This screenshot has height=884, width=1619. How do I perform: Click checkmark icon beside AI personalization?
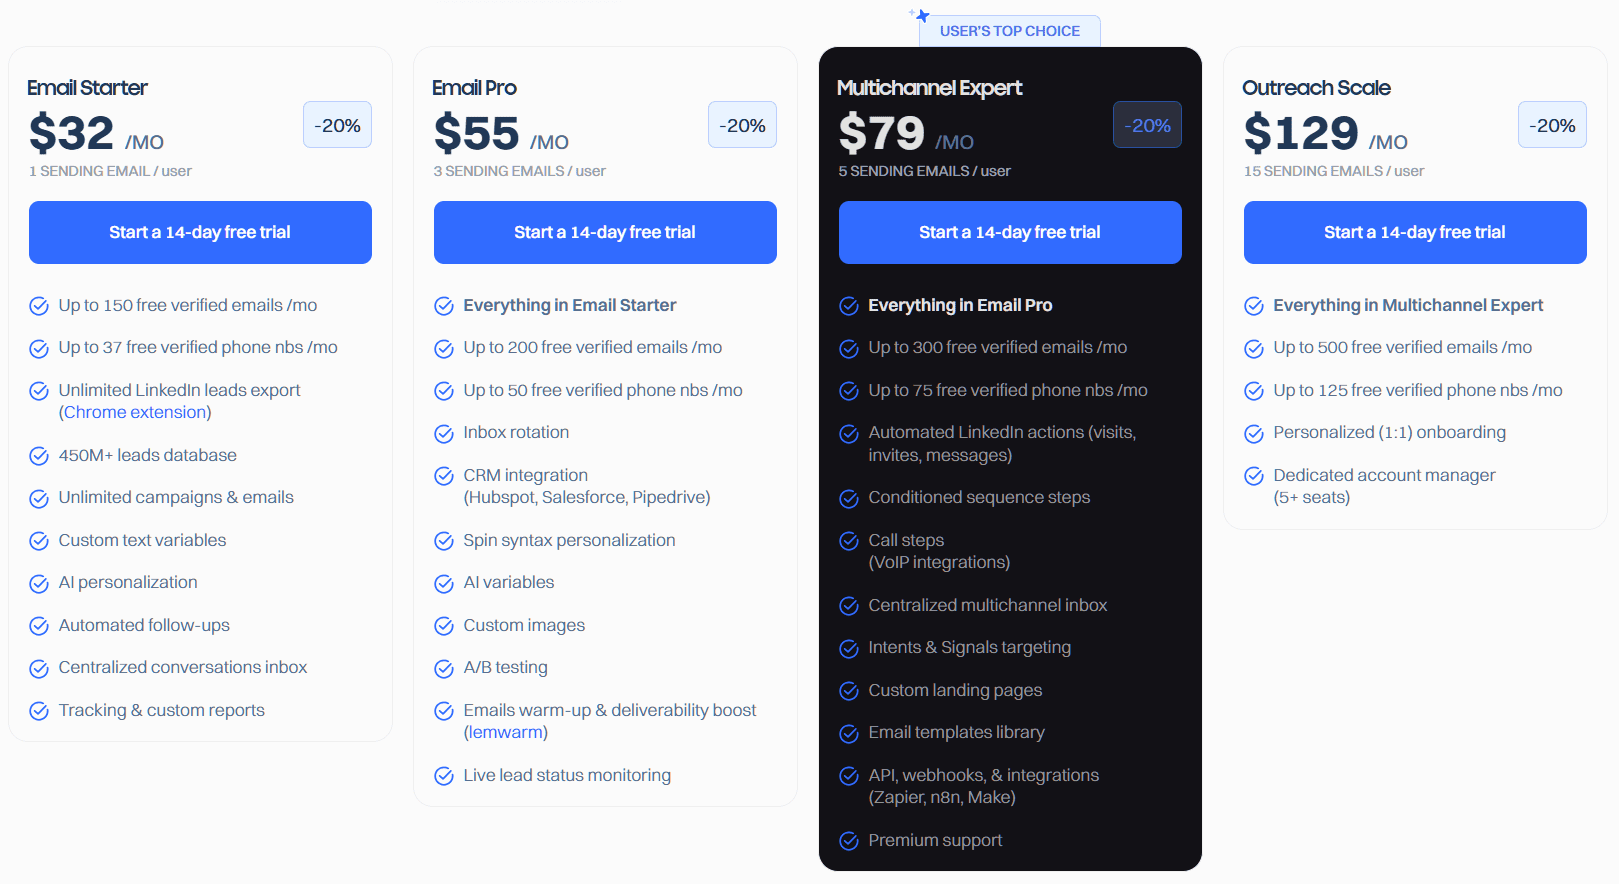(x=39, y=583)
